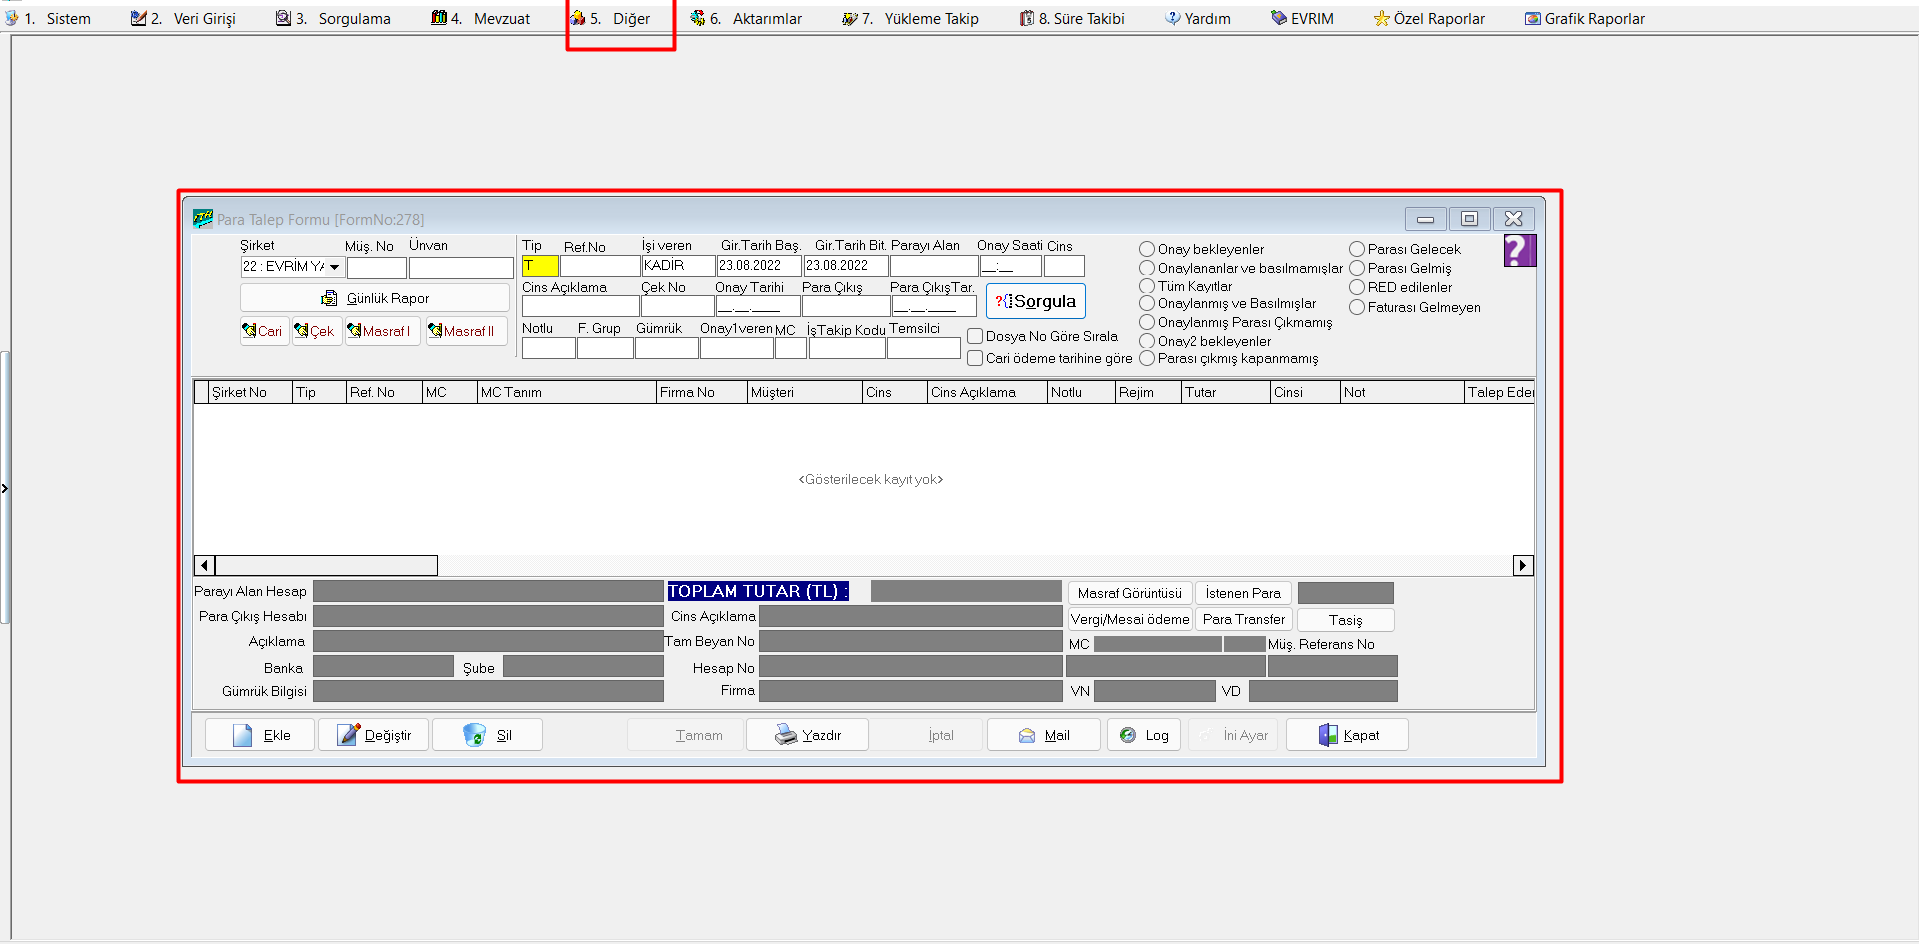
Task: Select Onay bekleyenler radio option
Action: tap(1147, 249)
